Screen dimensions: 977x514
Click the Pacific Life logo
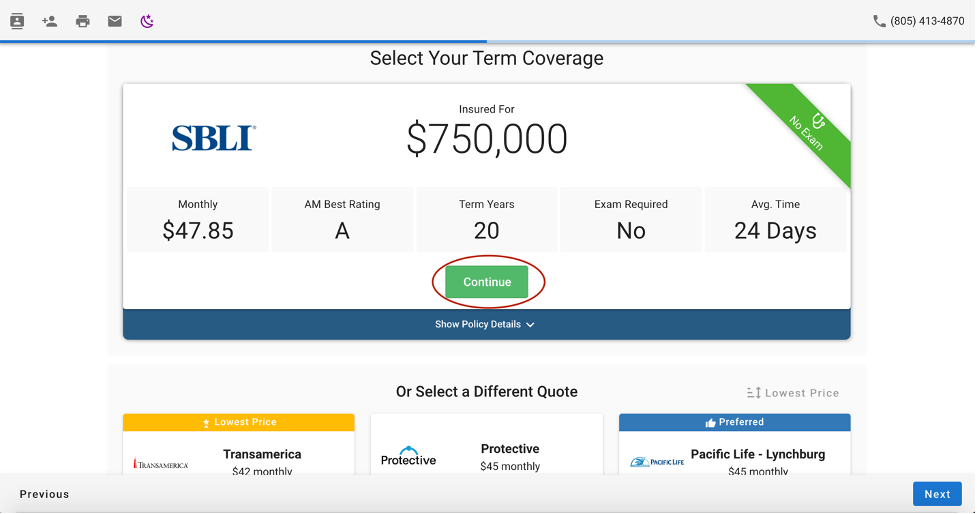(657, 462)
